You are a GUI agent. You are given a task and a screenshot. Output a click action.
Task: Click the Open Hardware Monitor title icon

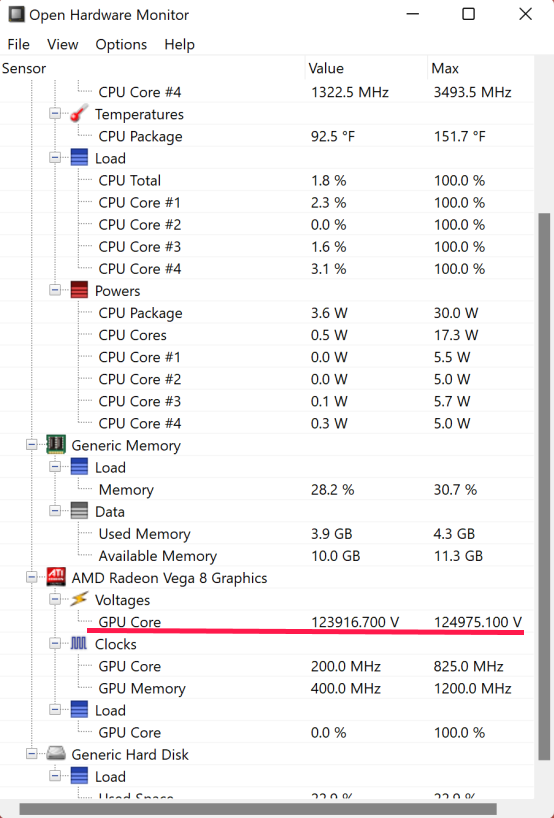pyautogui.click(x=16, y=14)
